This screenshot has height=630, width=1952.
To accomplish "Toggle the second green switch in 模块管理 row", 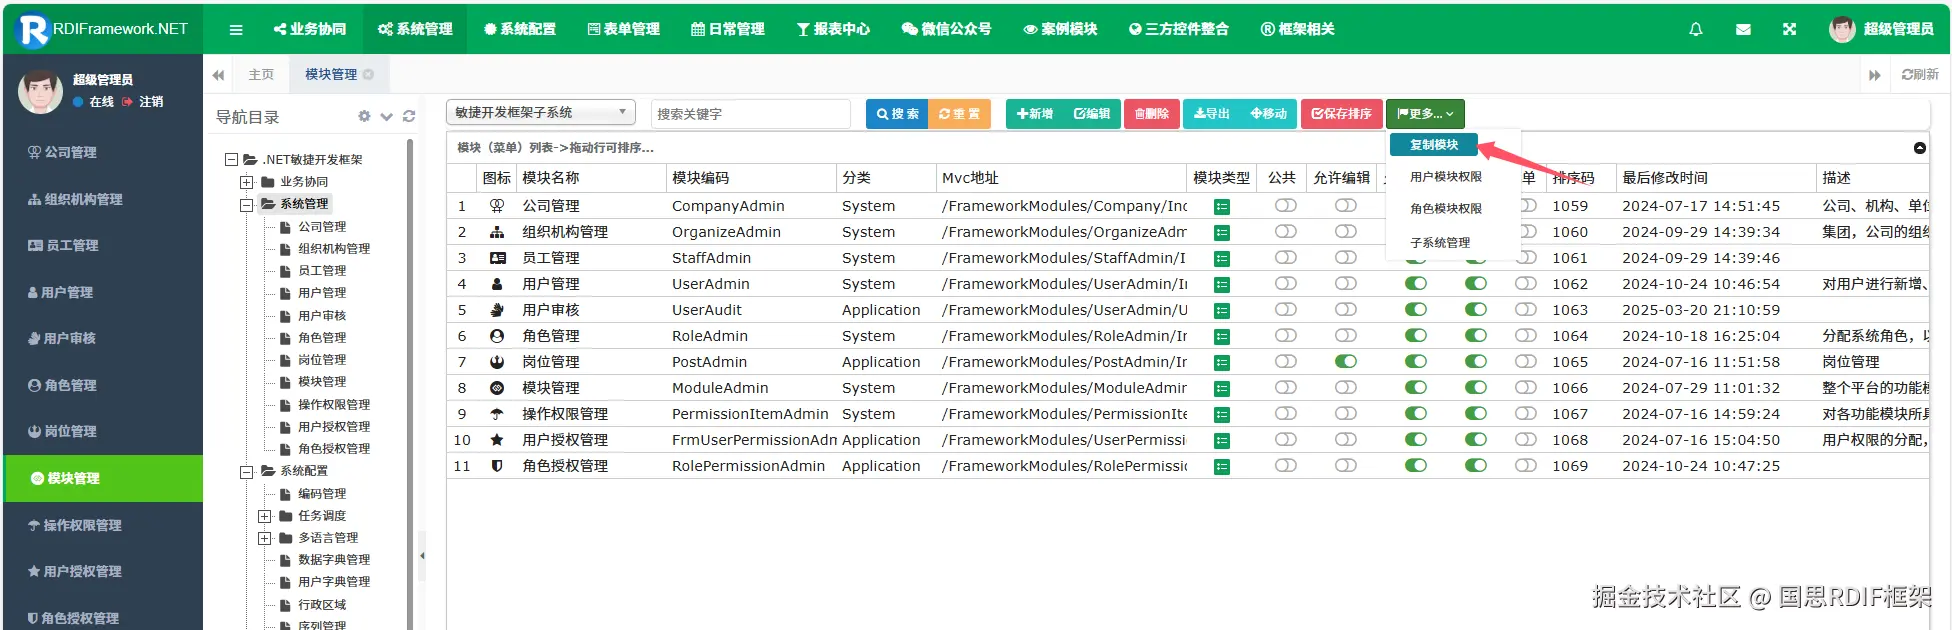I will [1476, 387].
